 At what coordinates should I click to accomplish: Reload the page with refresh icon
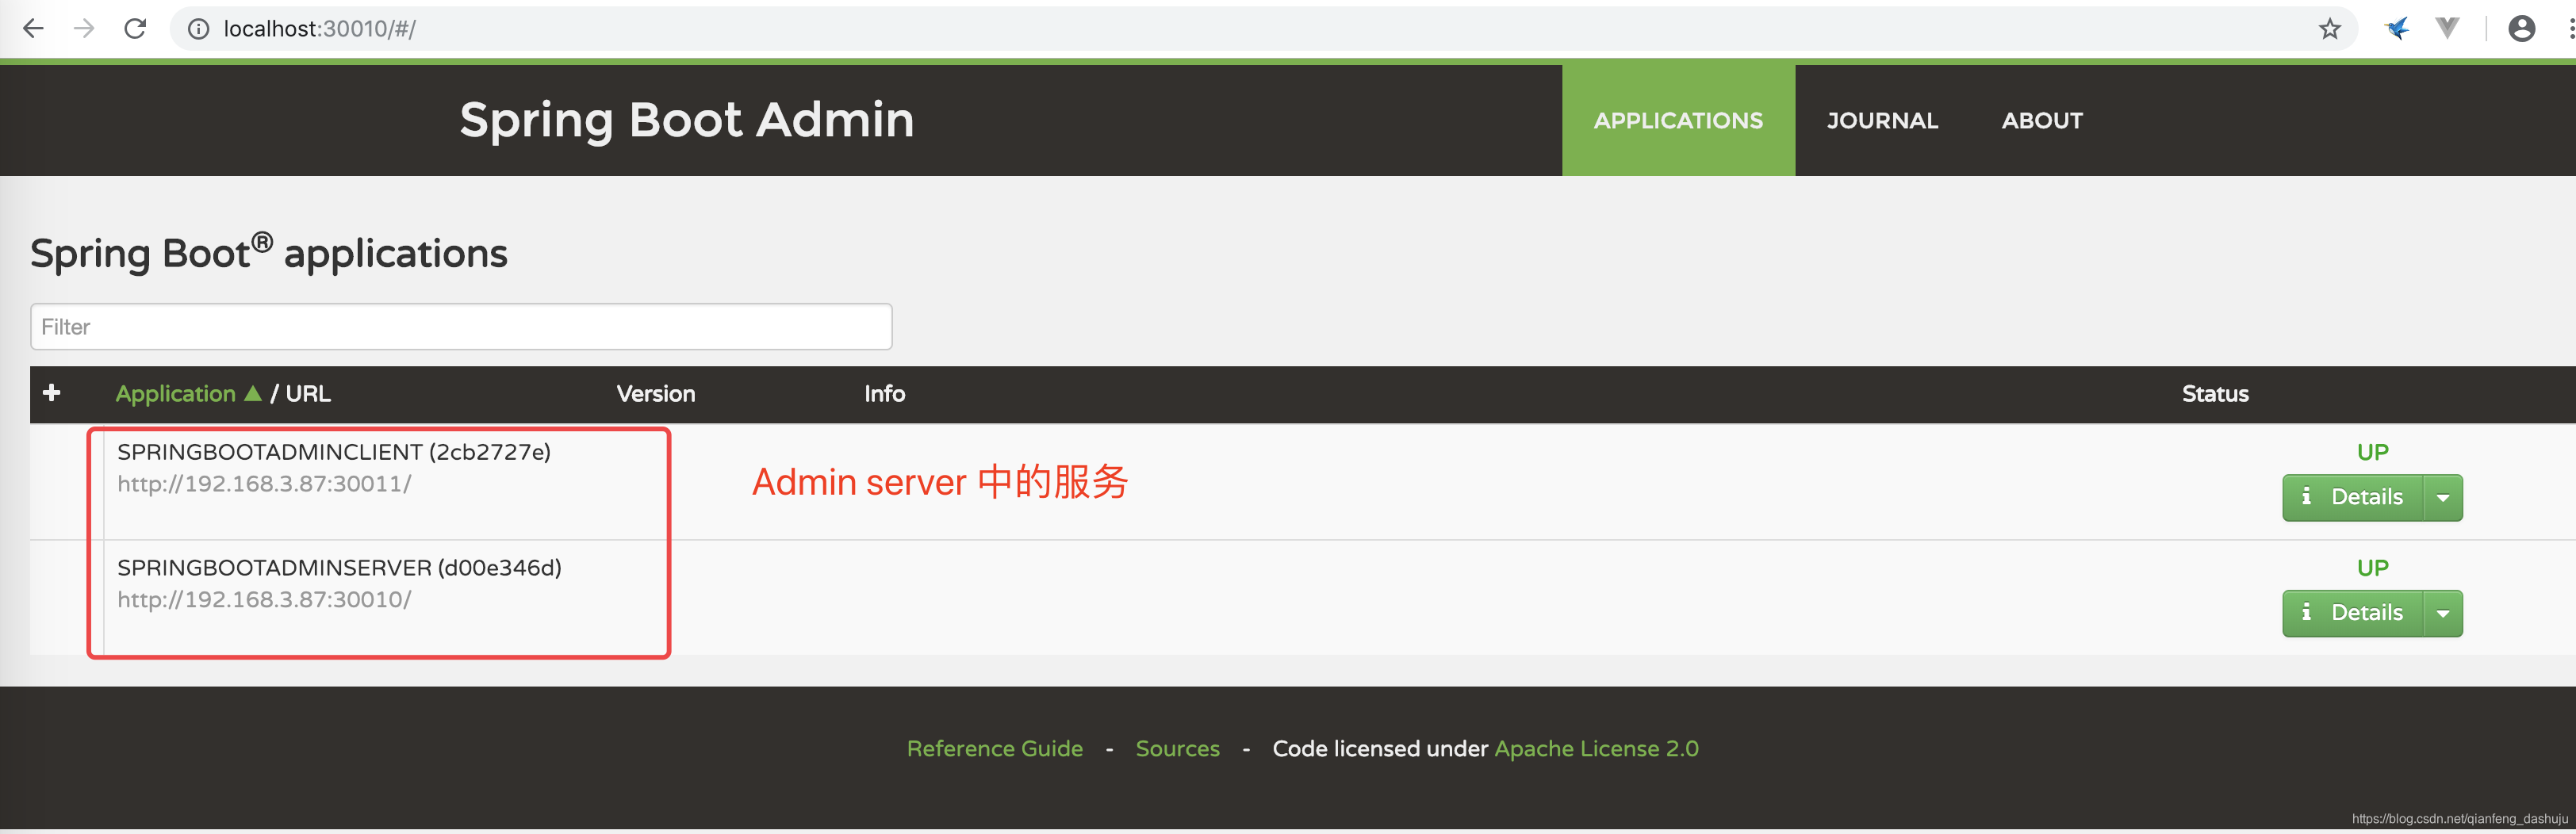[135, 28]
